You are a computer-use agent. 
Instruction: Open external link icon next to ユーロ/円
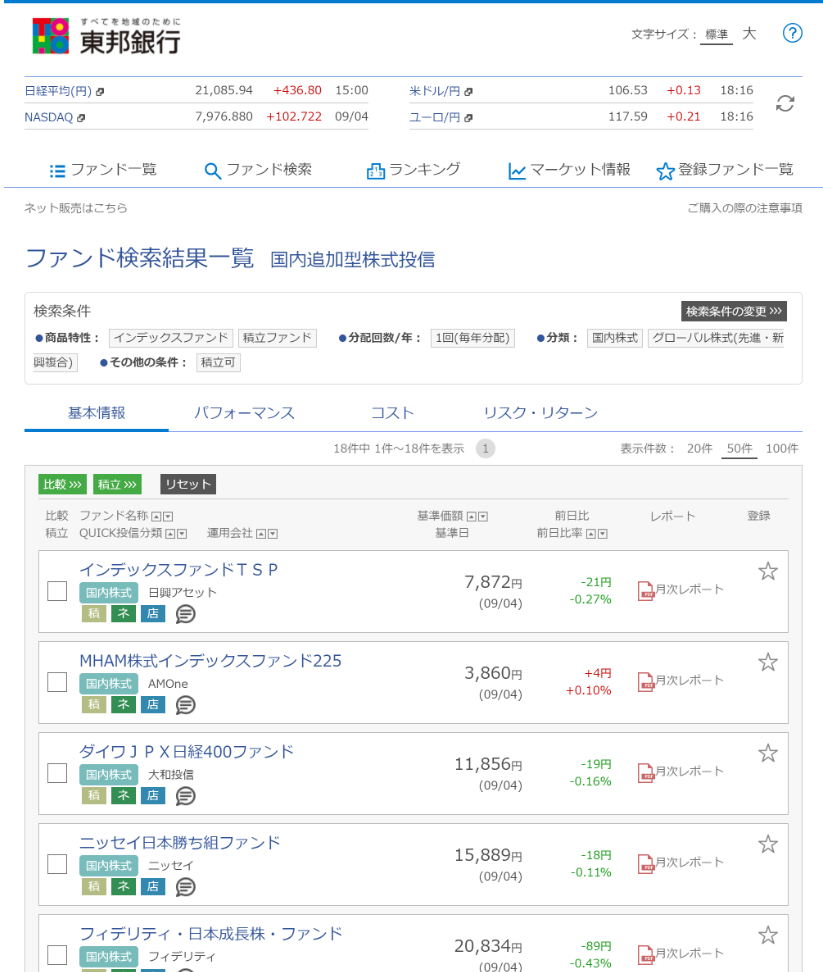[469, 118]
